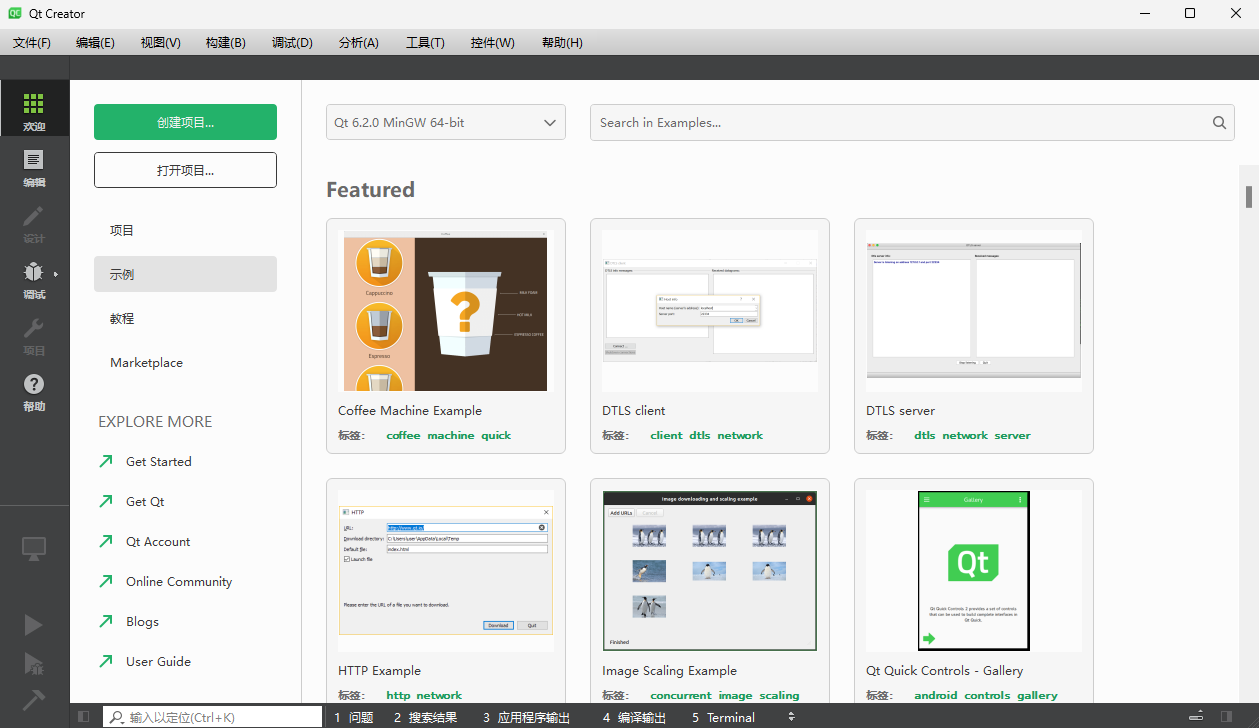Click the 'dtls' tag under DTLS client
The width and height of the screenshot is (1259, 728).
click(x=699, y=435)
